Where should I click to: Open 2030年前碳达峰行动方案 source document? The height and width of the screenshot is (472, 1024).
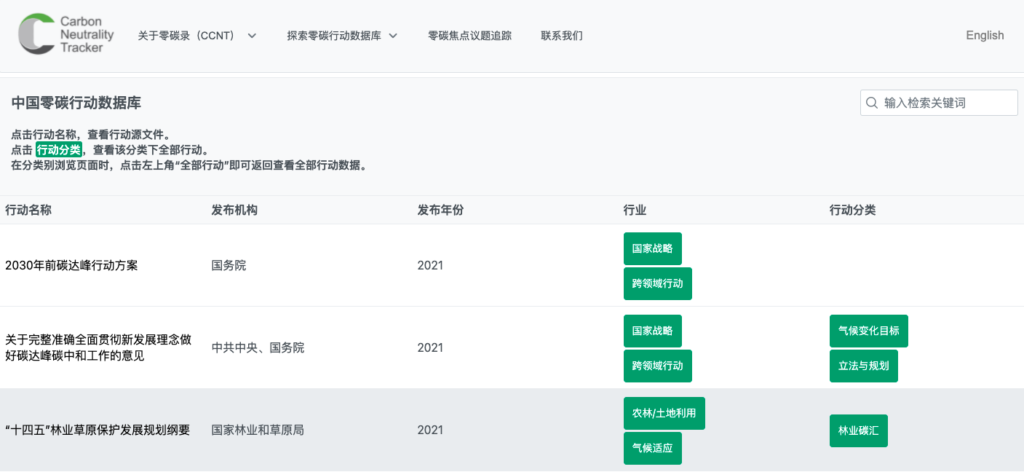71,266
